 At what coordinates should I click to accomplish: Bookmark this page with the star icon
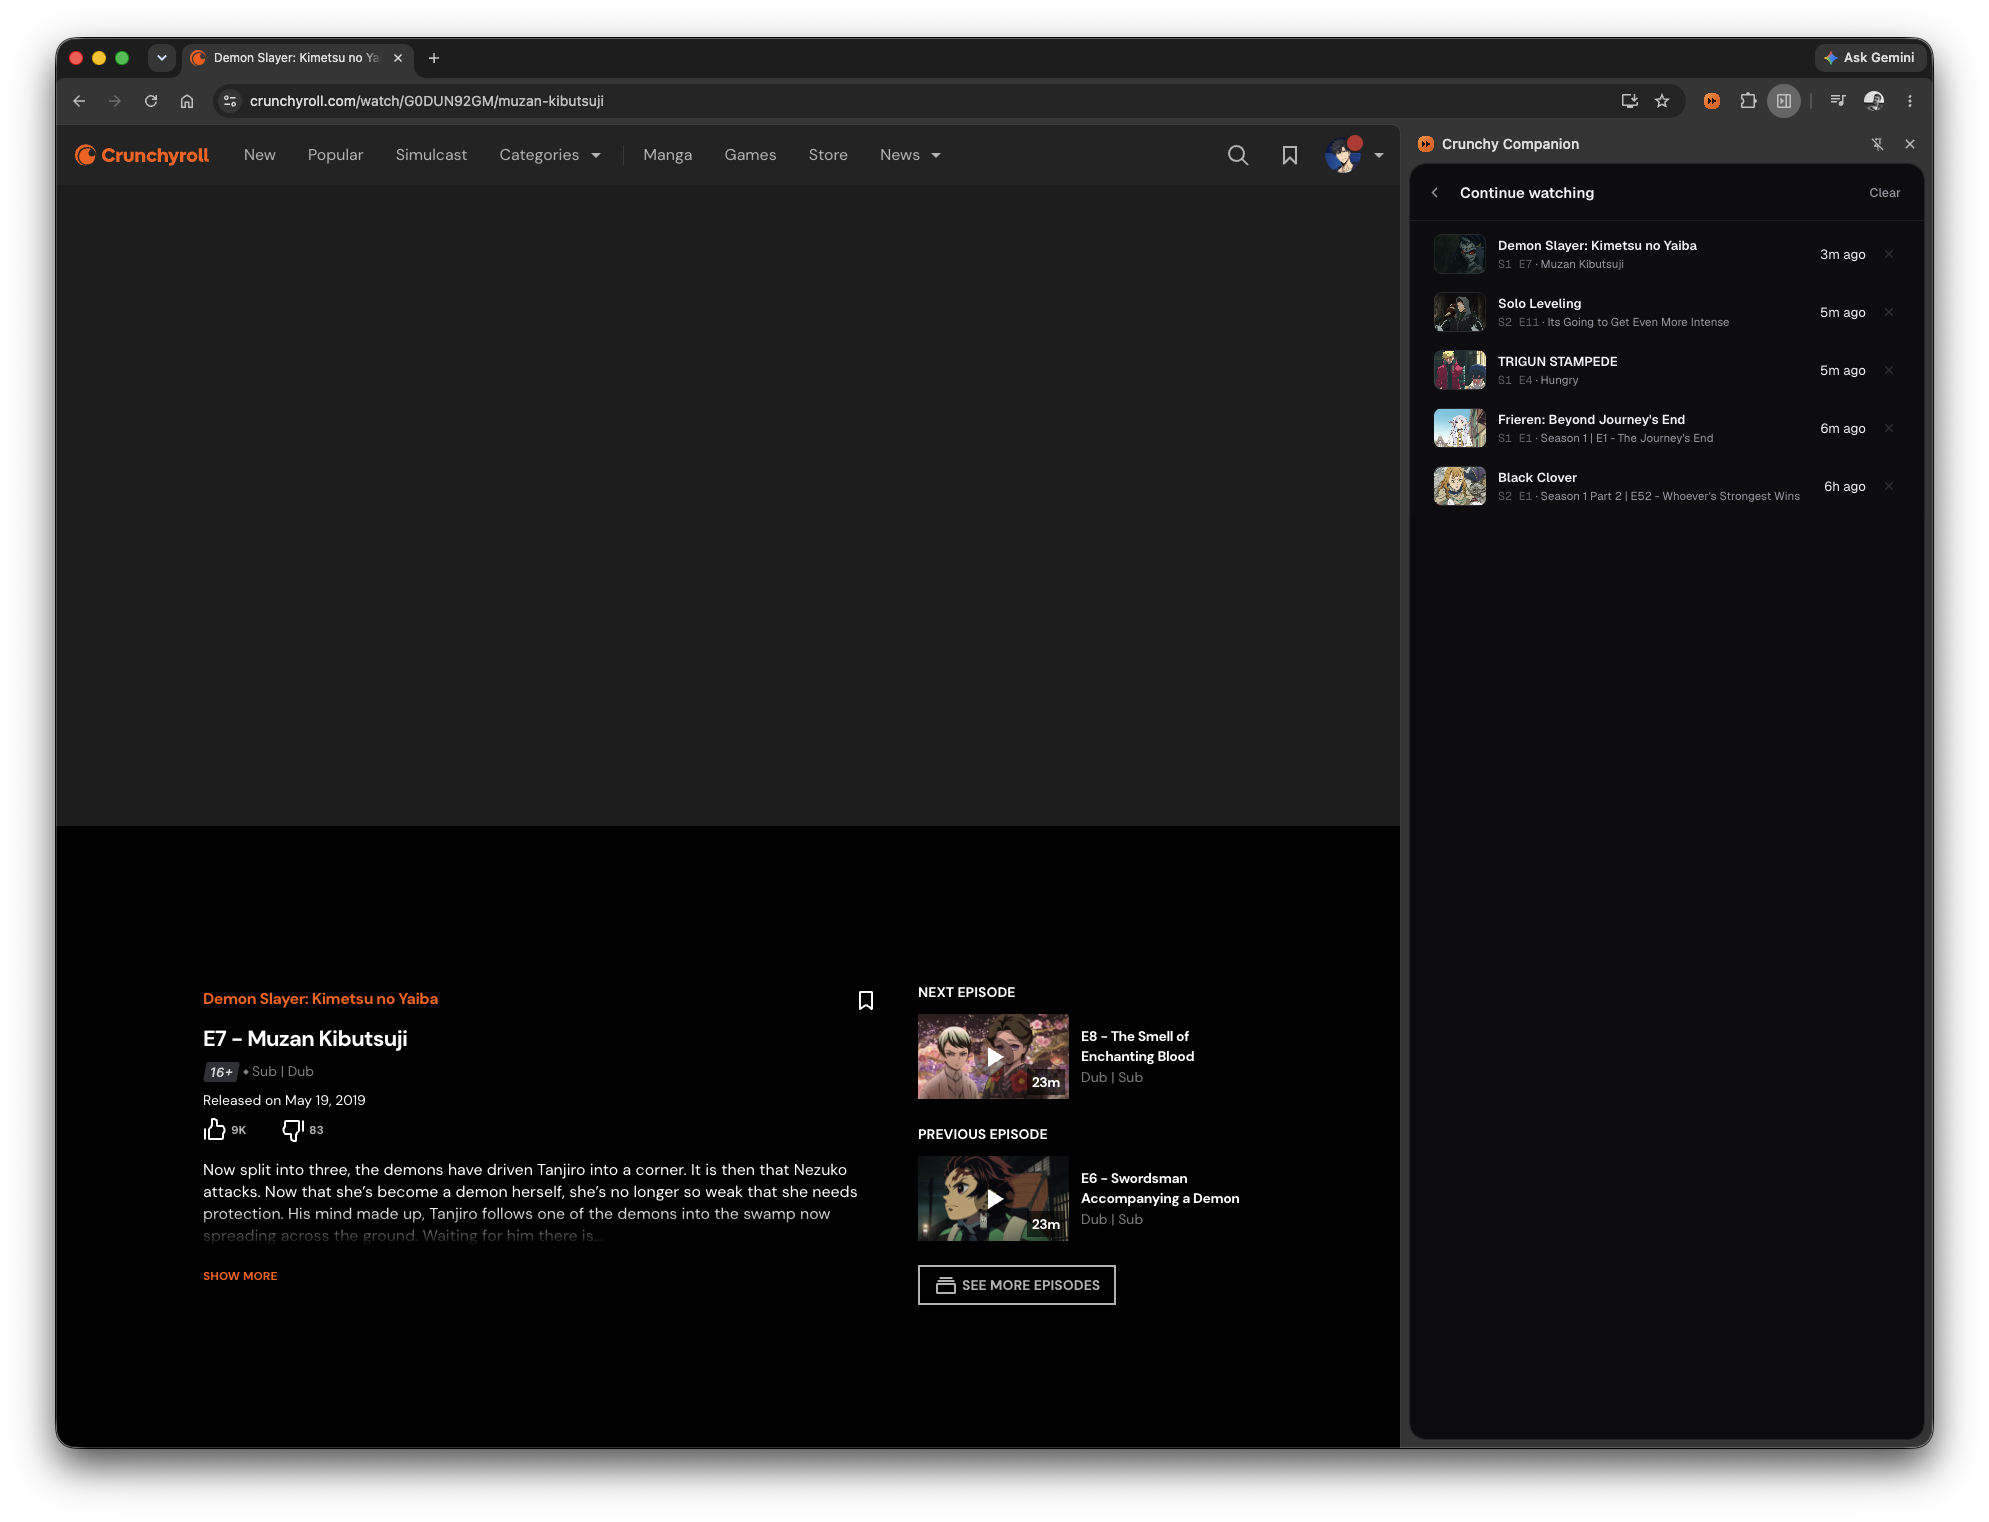click(x=1662, y=101)
